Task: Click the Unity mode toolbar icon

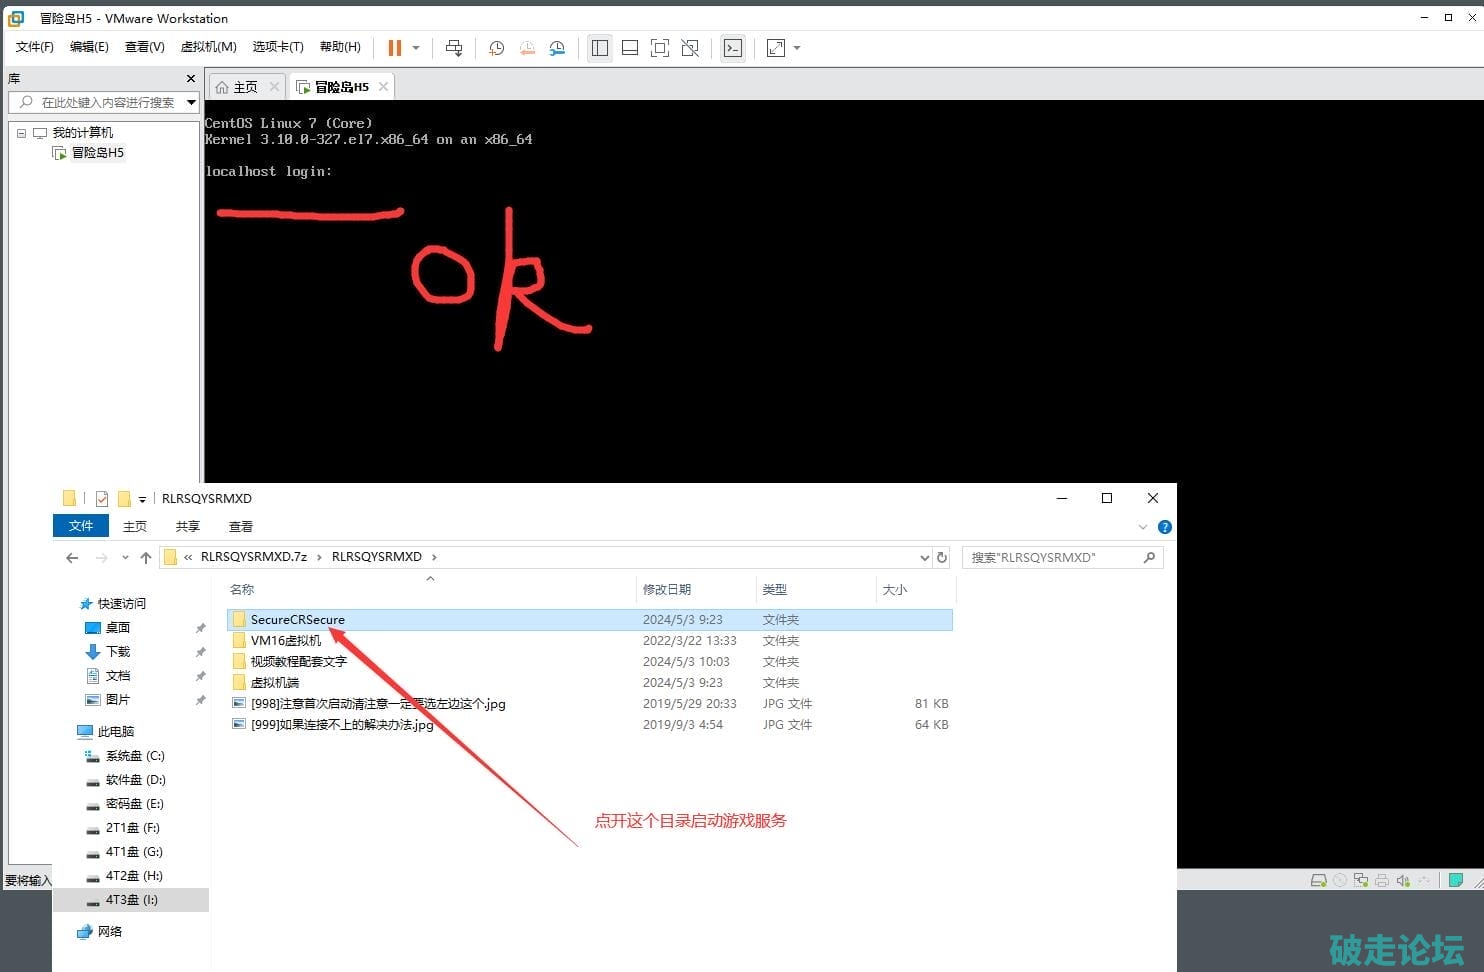Action: pyautogui.click(x=690, y=48)
